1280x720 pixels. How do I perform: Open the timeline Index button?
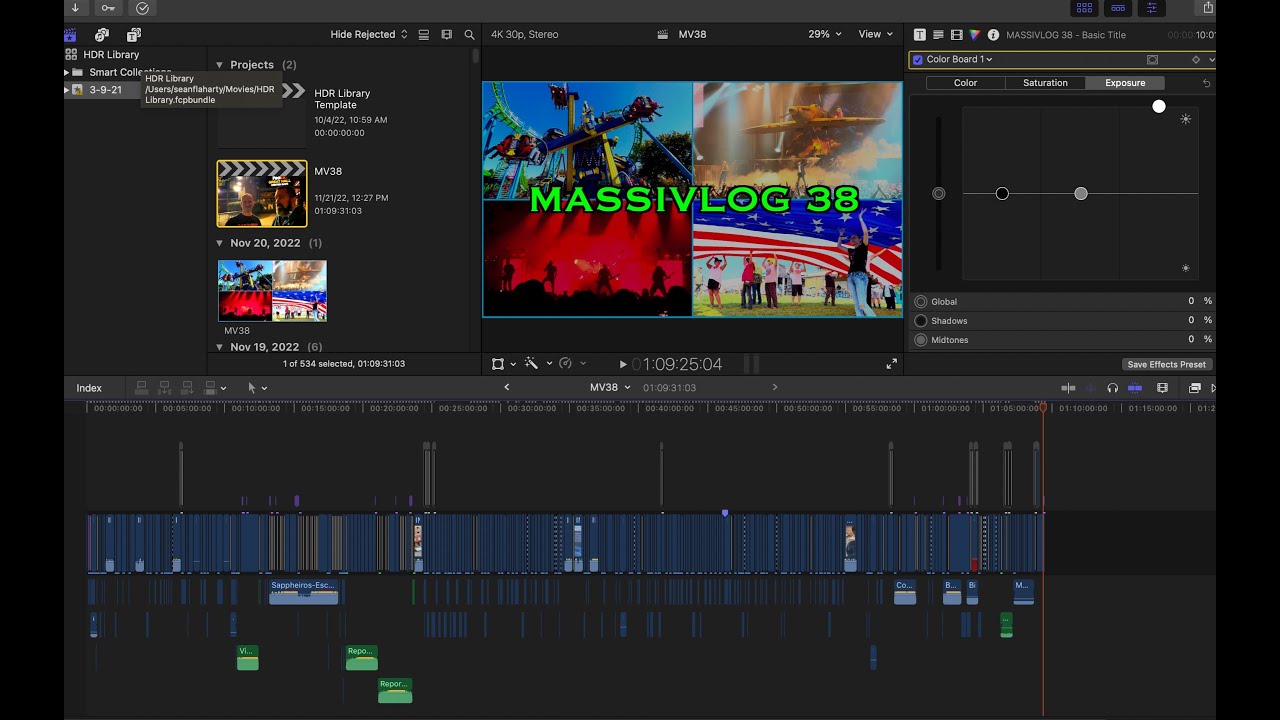point(89,388)
